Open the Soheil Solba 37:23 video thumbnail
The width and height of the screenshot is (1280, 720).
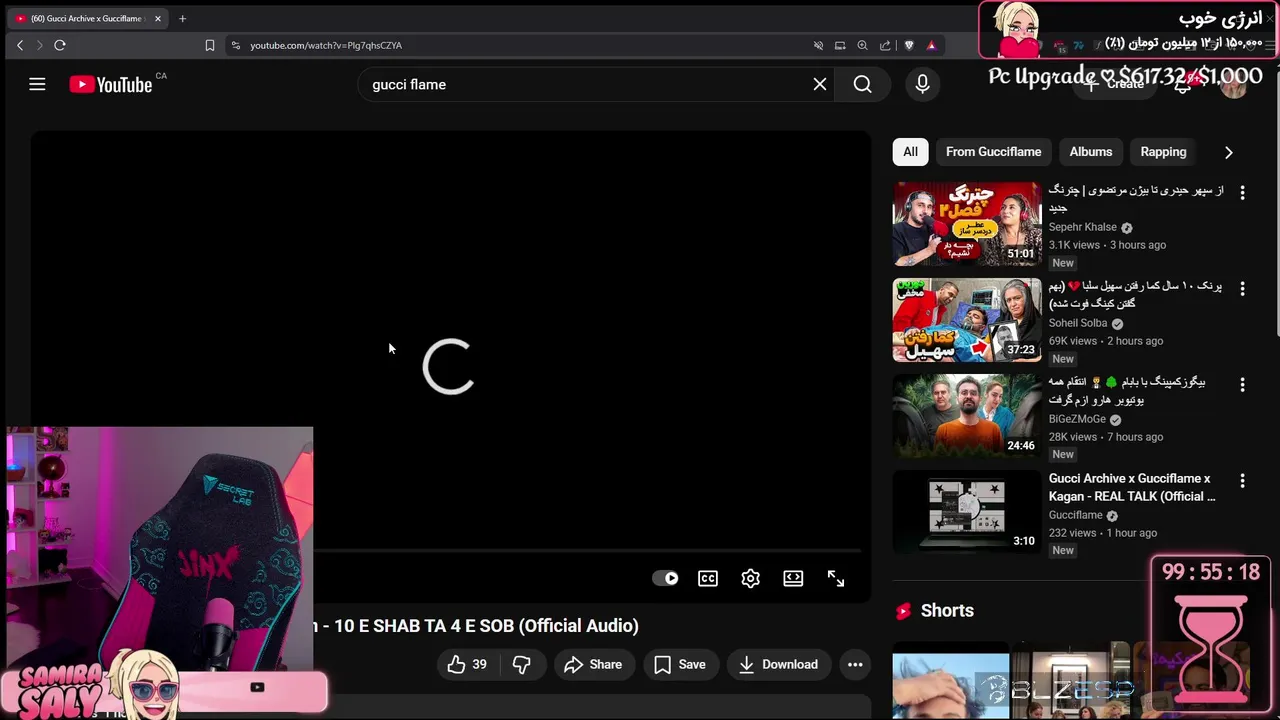pyautogui.click(x=967, y=320)
